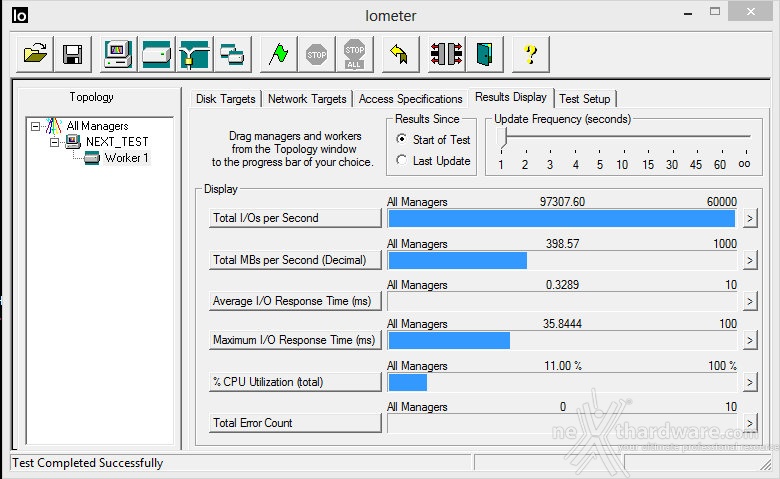Select NEXT_TEST manager computer icon
The image size is (780, 479).
pos(73,142)
